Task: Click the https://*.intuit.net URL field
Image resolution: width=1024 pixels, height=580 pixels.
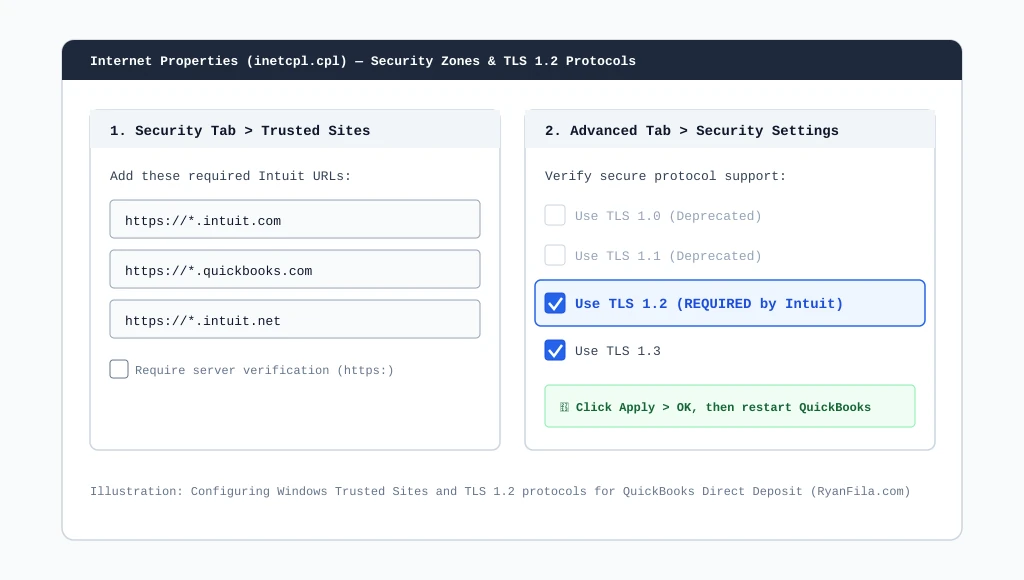Action: pos(295,319)
